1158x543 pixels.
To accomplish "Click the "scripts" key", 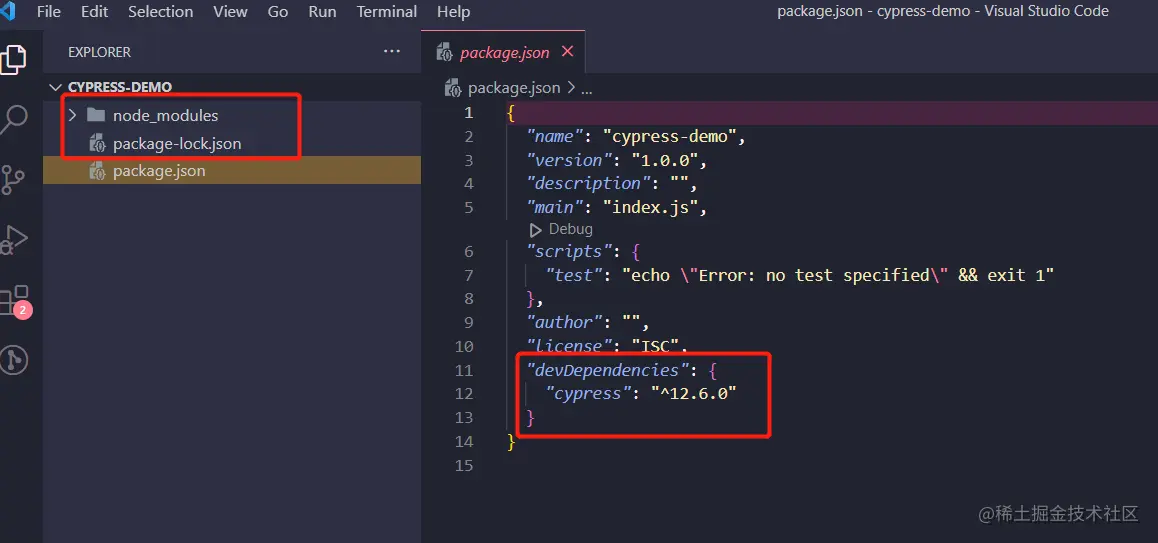I will [x=571, y=251].
